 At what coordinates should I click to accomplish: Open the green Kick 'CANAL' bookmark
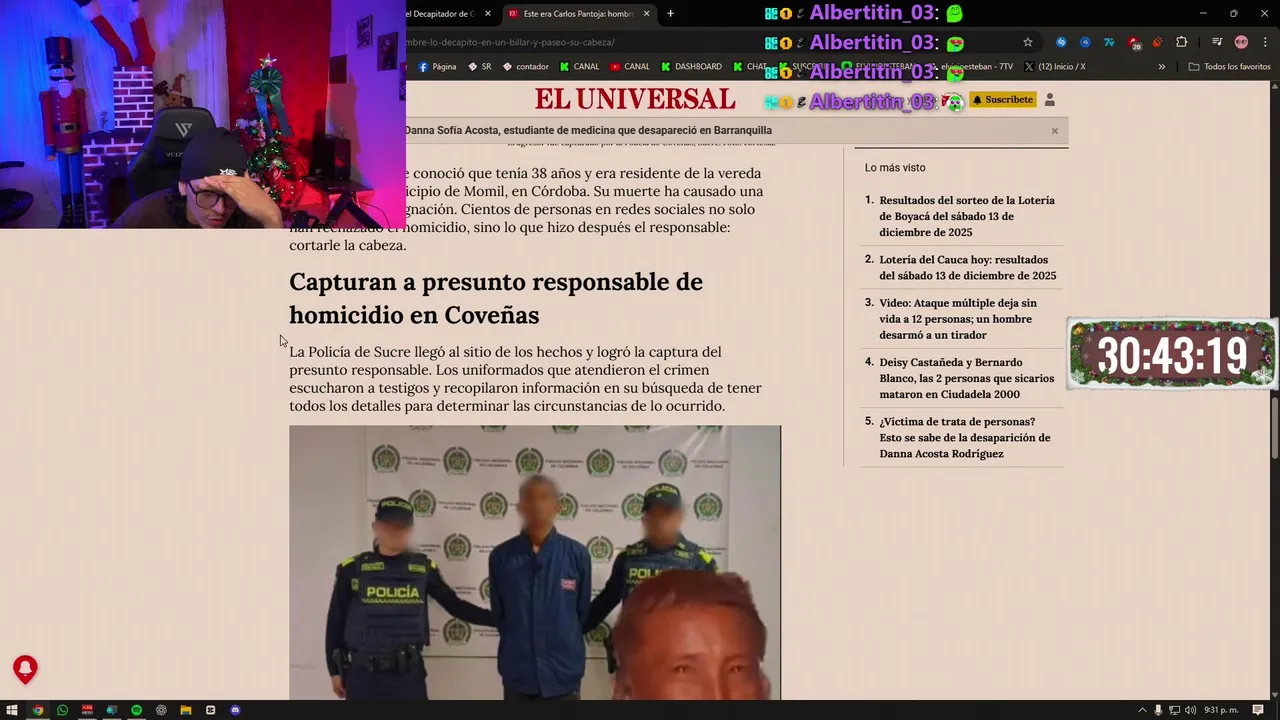[580, 67]
